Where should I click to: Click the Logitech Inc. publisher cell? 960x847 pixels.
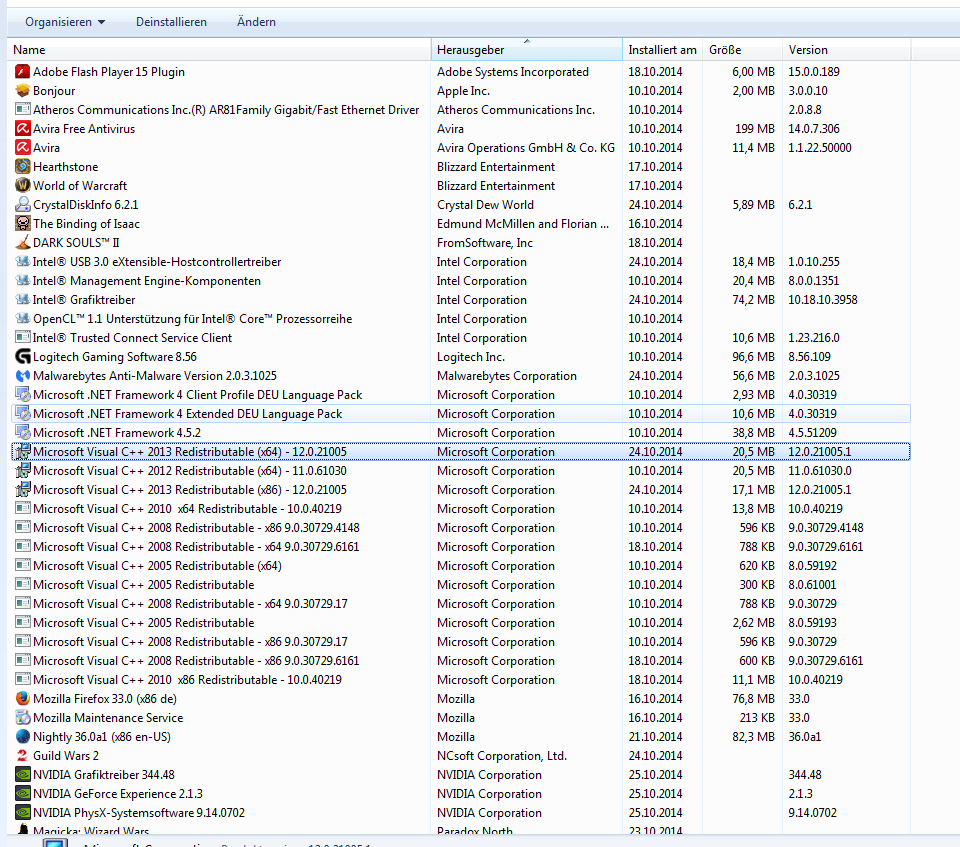point(470,356)
